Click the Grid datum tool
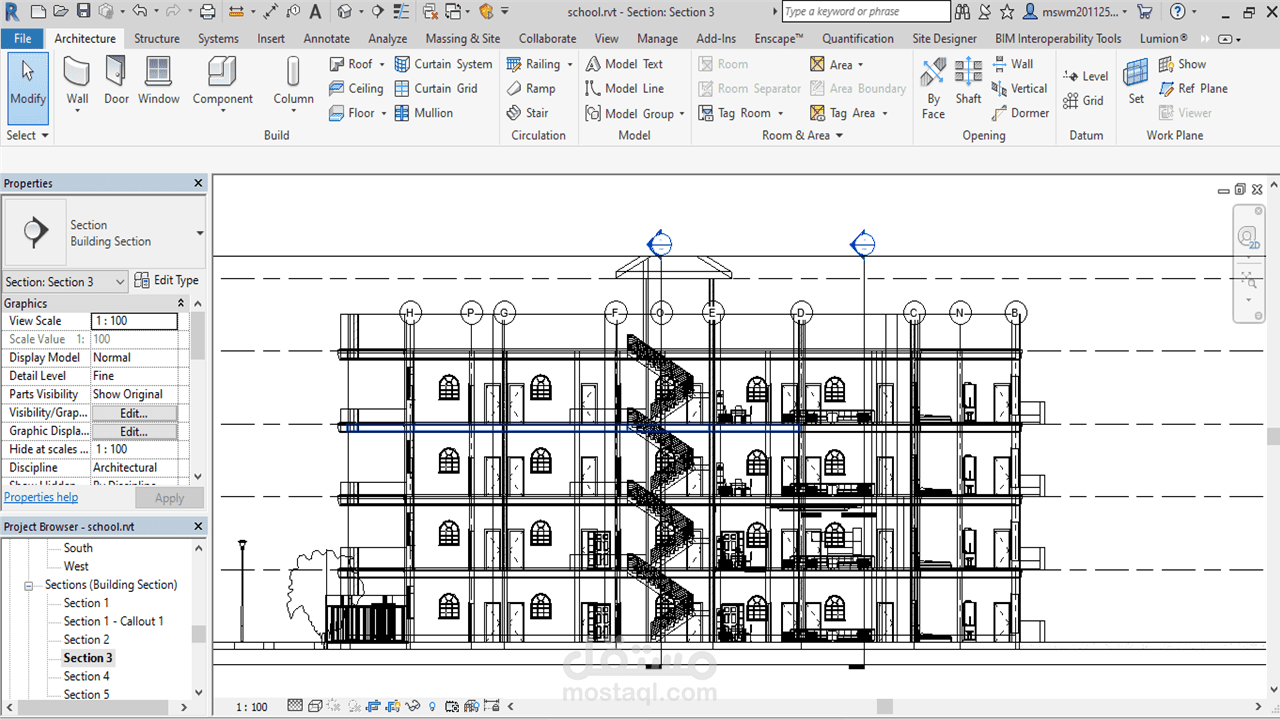This screenshot has height=720, width=1280. click(x=1084, y=100)
